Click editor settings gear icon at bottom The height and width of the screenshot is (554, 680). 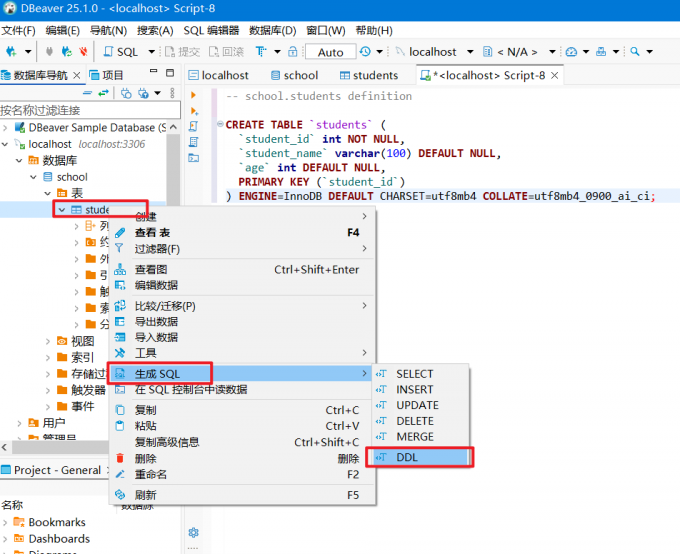(x=193, y=532)
